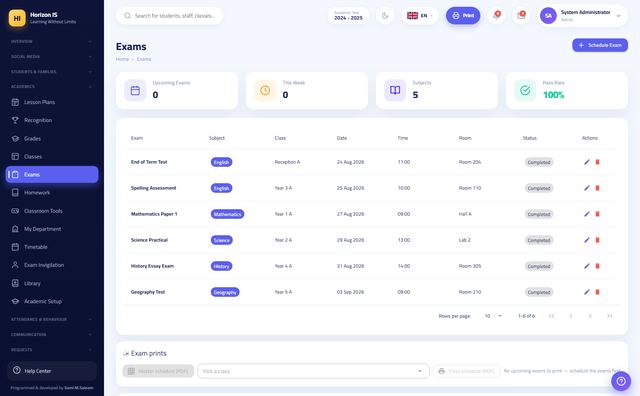
Task: Focus the student and staff search field
Action: click(x=169, y=16)
